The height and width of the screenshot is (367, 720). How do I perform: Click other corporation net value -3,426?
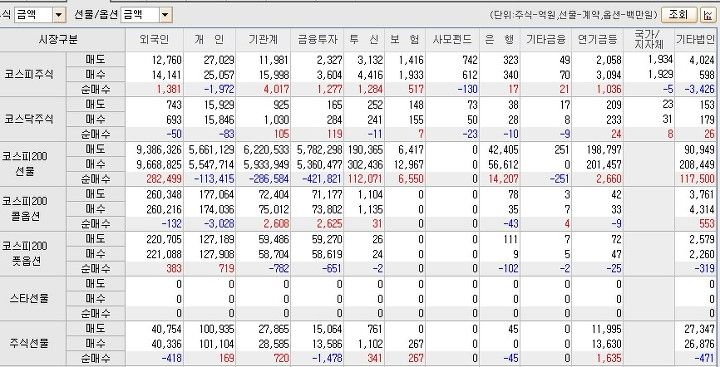(700, 89)
